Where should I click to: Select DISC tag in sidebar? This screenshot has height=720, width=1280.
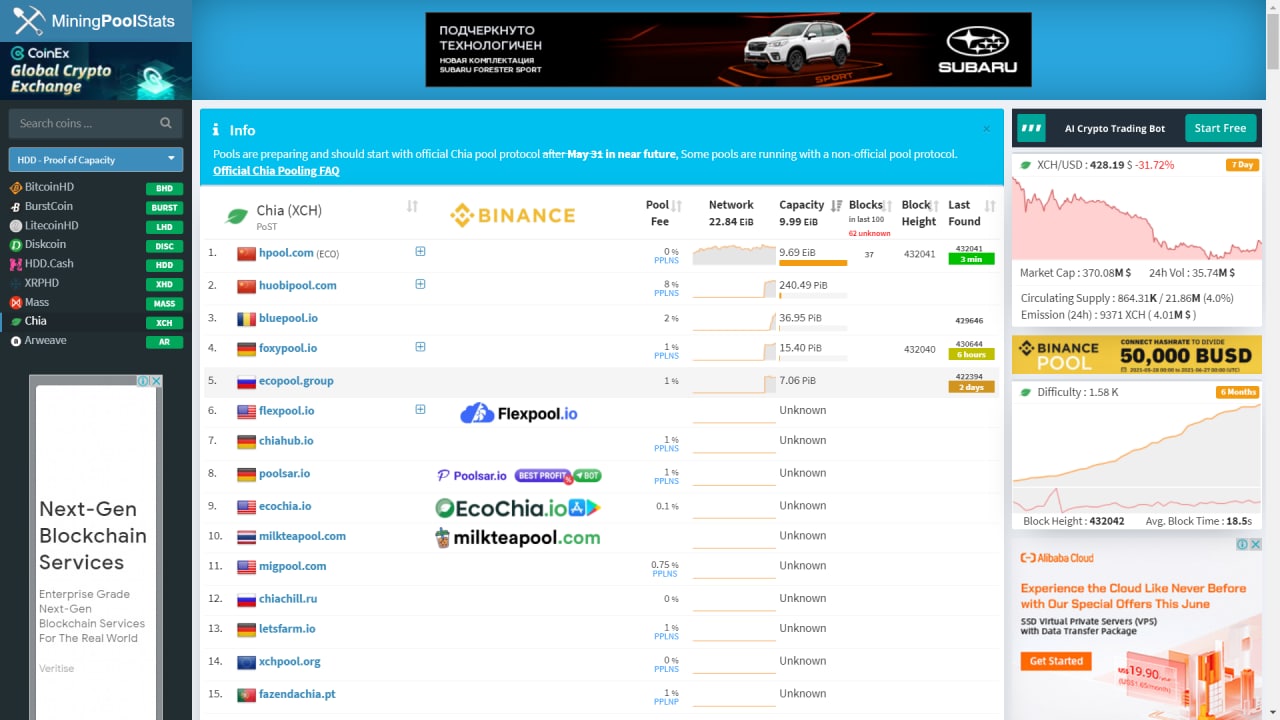(x=164, y=246)
